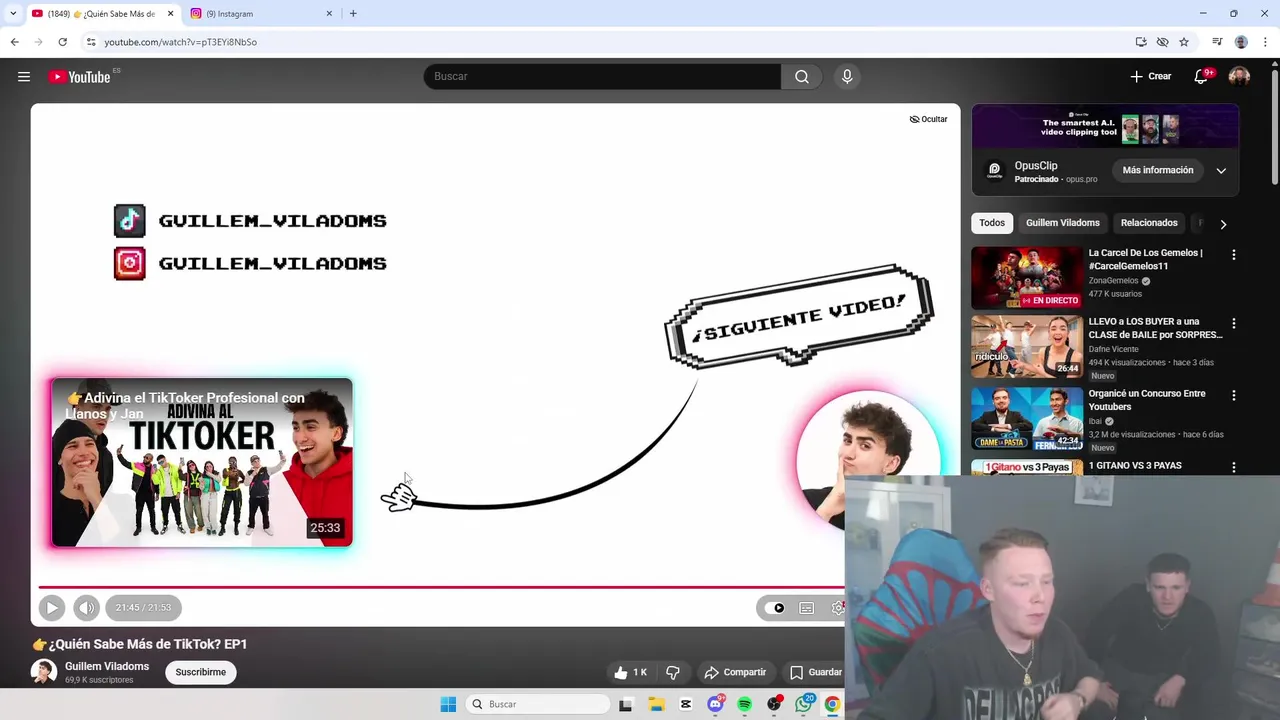Open LLEVO a LOS BUYER video title

tap(1156, 328)
